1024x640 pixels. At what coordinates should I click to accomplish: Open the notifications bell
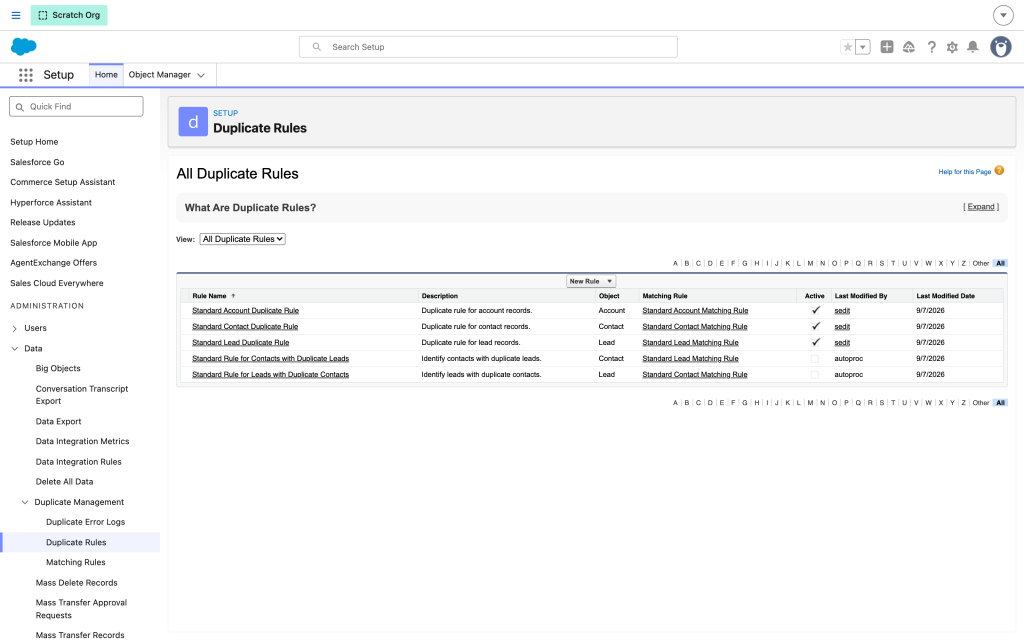(x=972, y=47)
